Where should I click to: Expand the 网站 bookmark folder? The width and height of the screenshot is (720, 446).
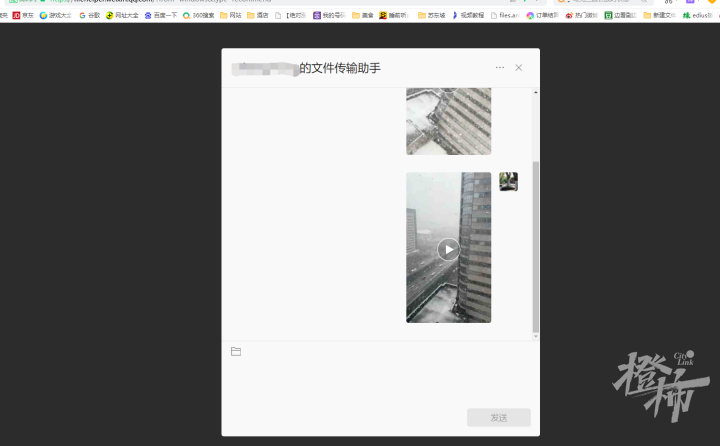pos(231,15)
